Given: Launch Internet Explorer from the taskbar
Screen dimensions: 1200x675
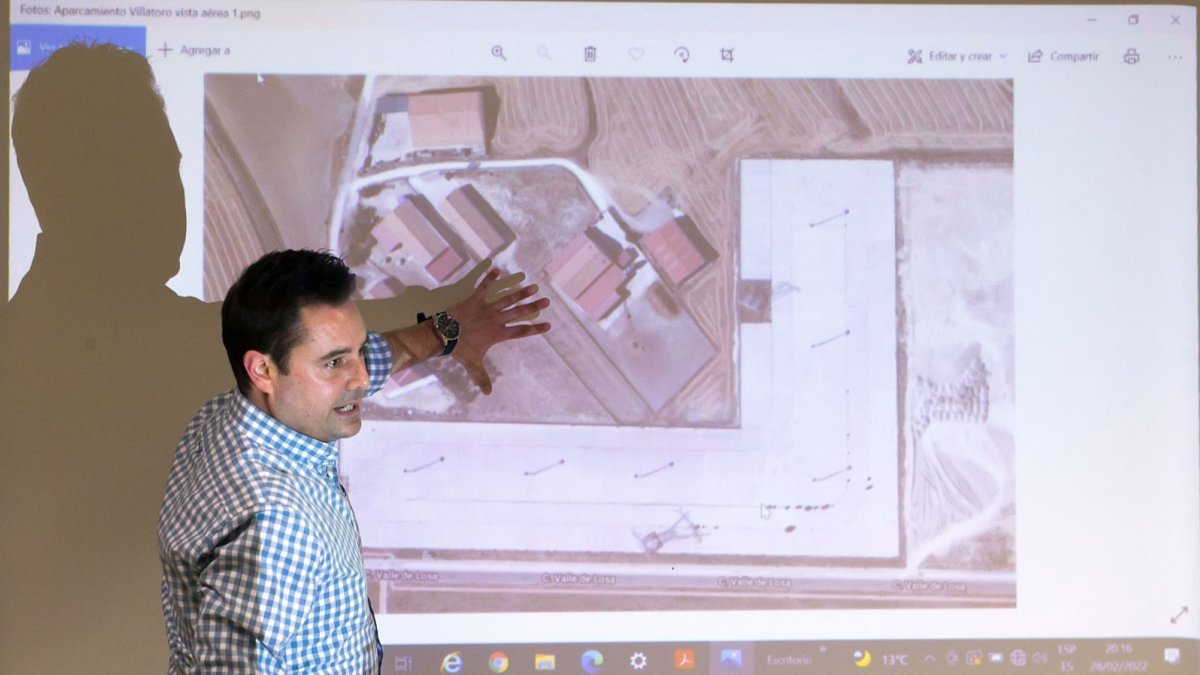Looking at the screenshot, I should (452, 662).
